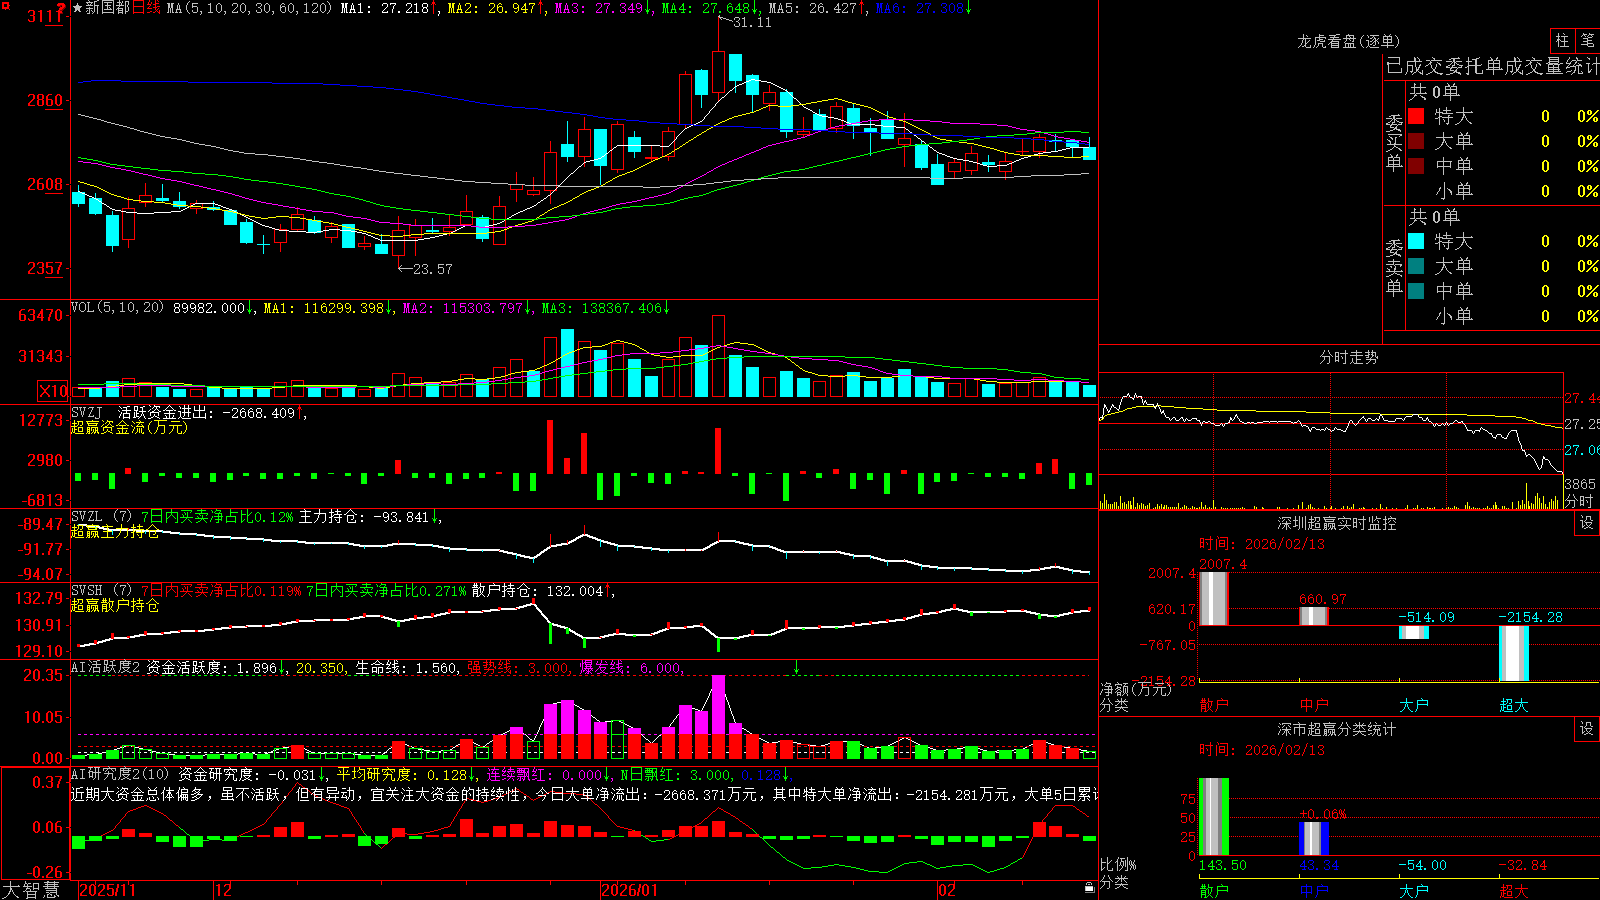The image size is (1600, 900).
Task: Click the star icon before 新国都
Action: (78, 8)
